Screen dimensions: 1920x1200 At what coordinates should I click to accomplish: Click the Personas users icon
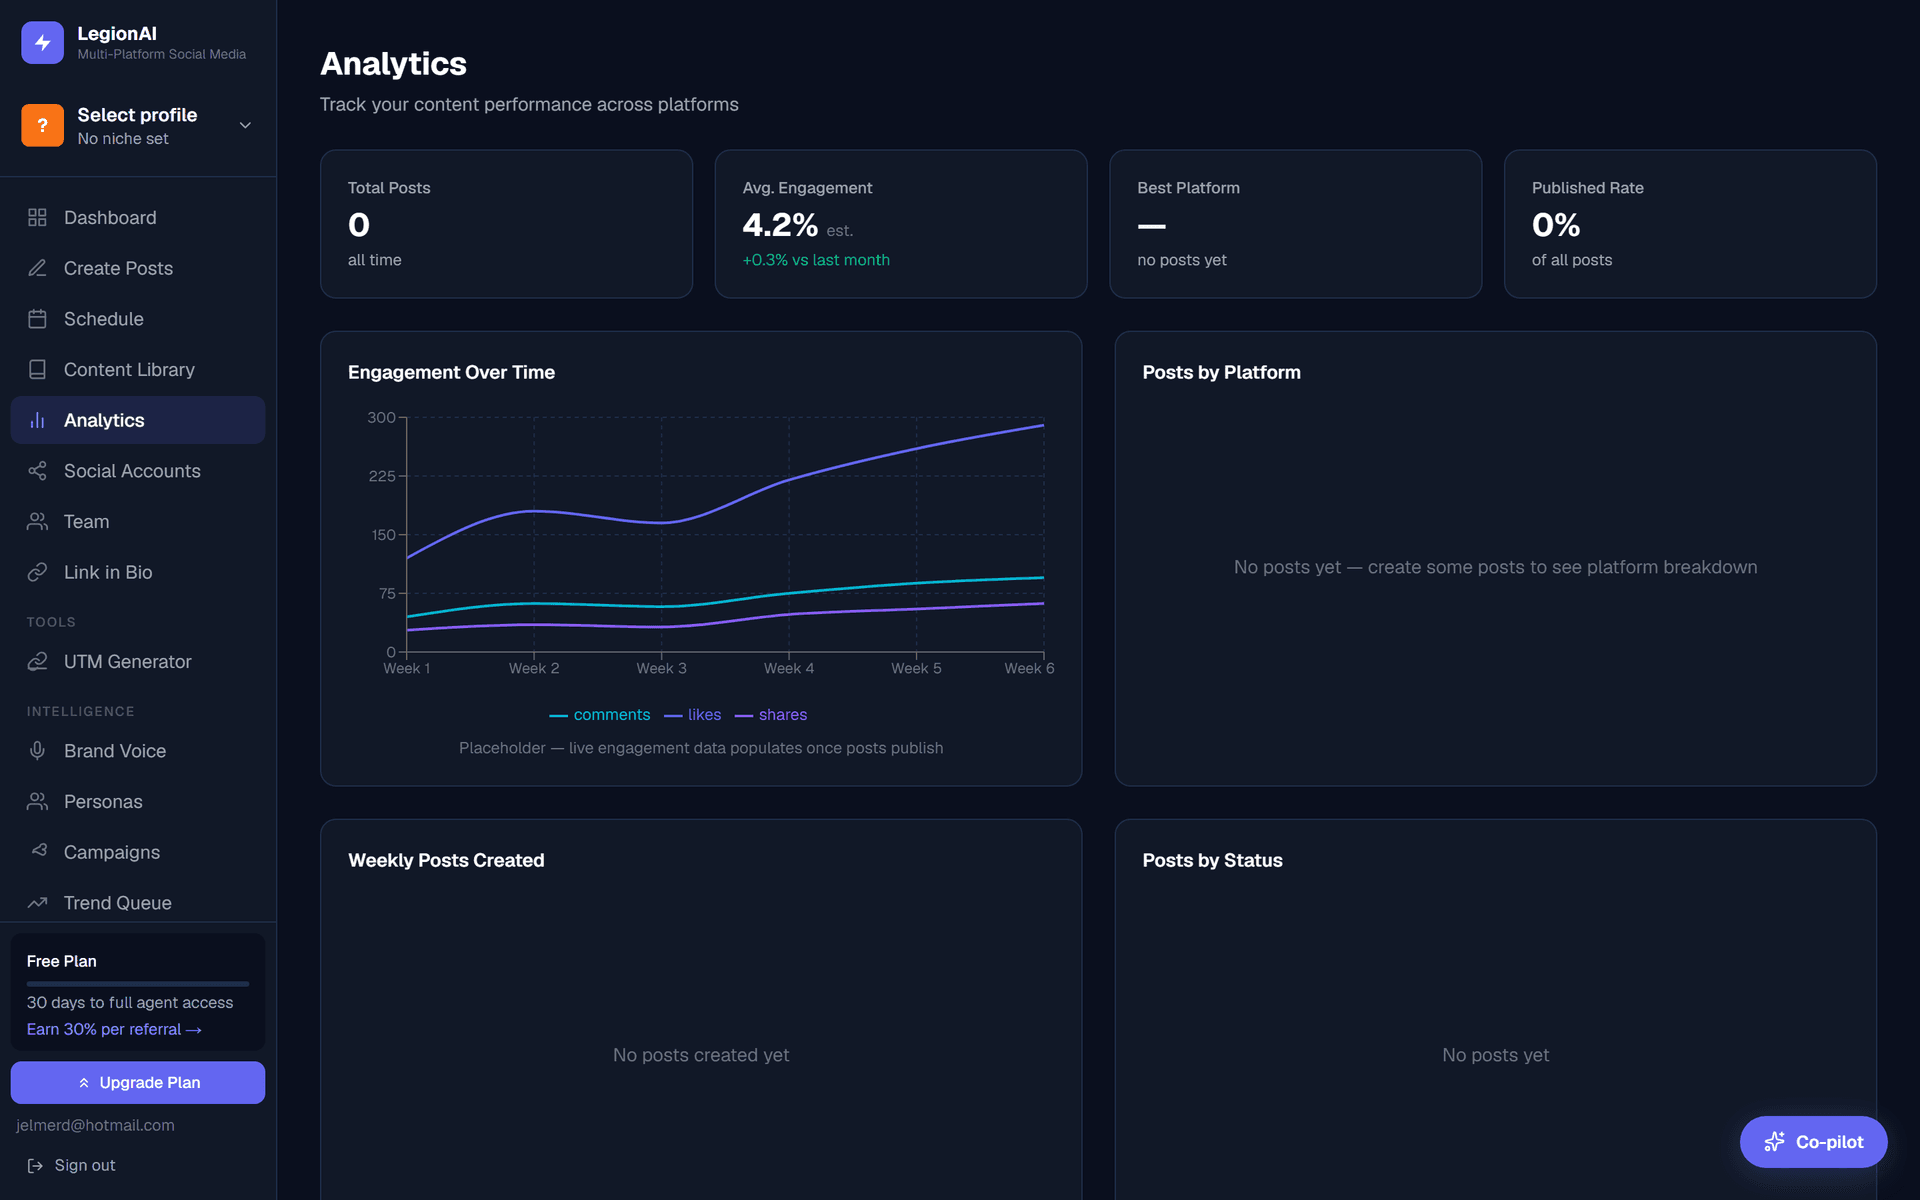[37, 801]
